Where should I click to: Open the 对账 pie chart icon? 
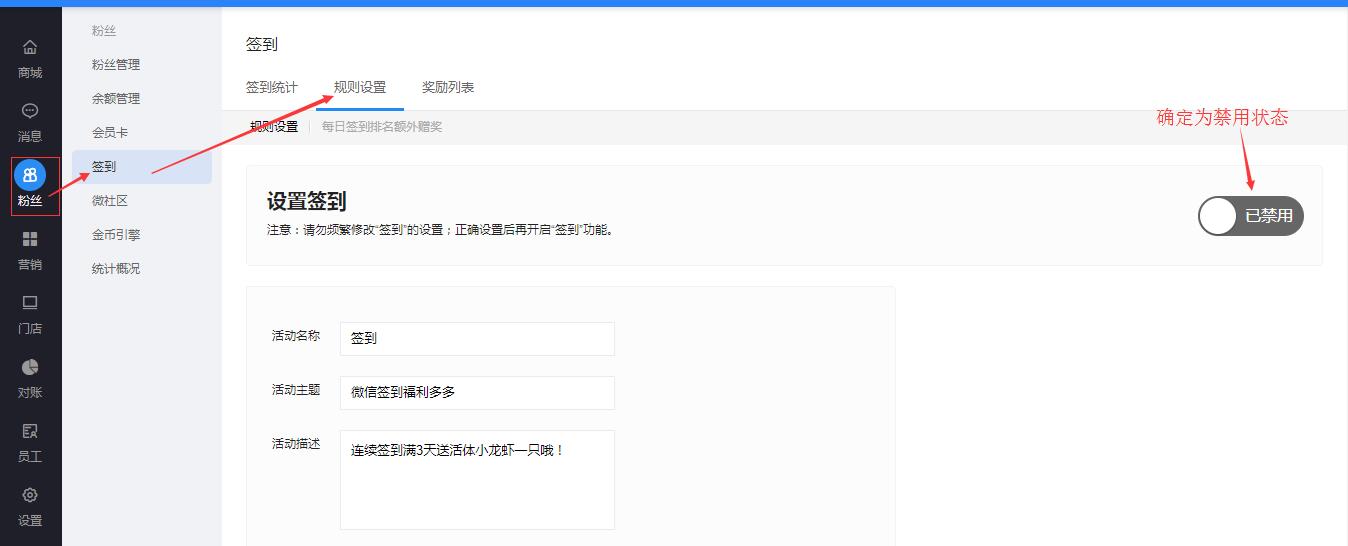pyautogui.click(x=30, y=367)
